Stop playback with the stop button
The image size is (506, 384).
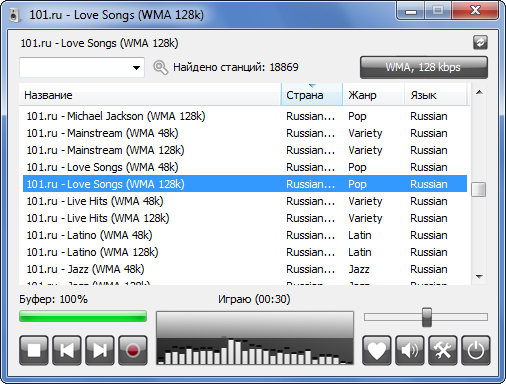click(x=34, y=350)
